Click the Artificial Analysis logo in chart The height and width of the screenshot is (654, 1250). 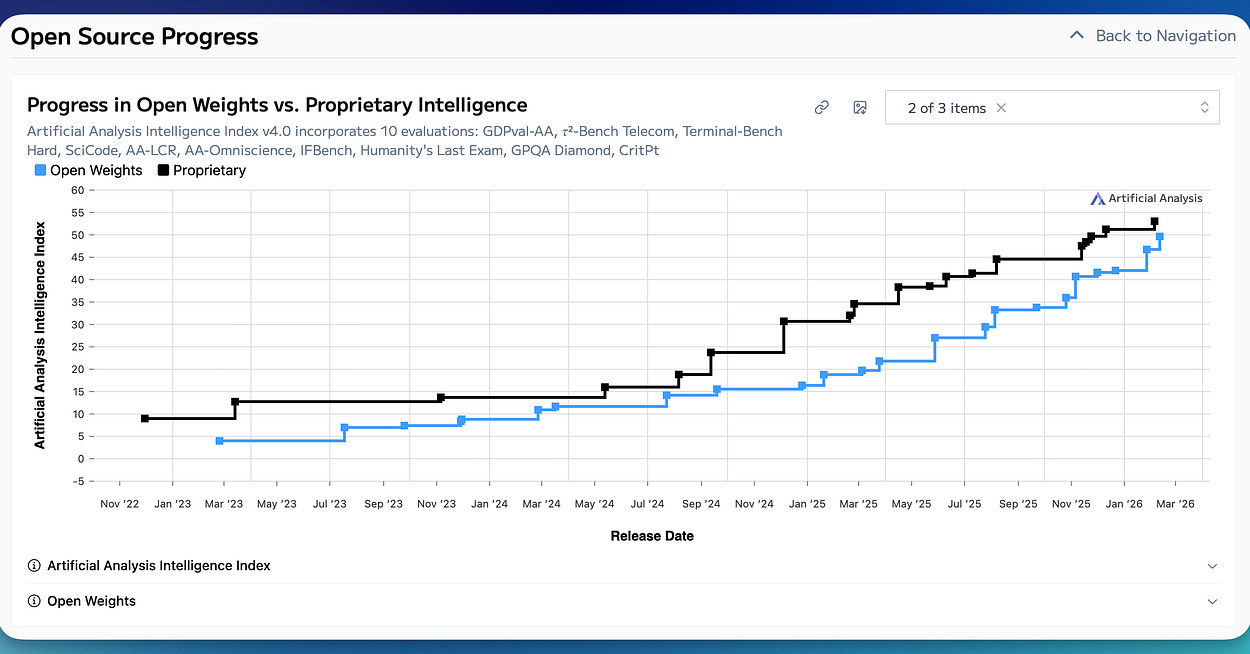(x=1147, y=198)
